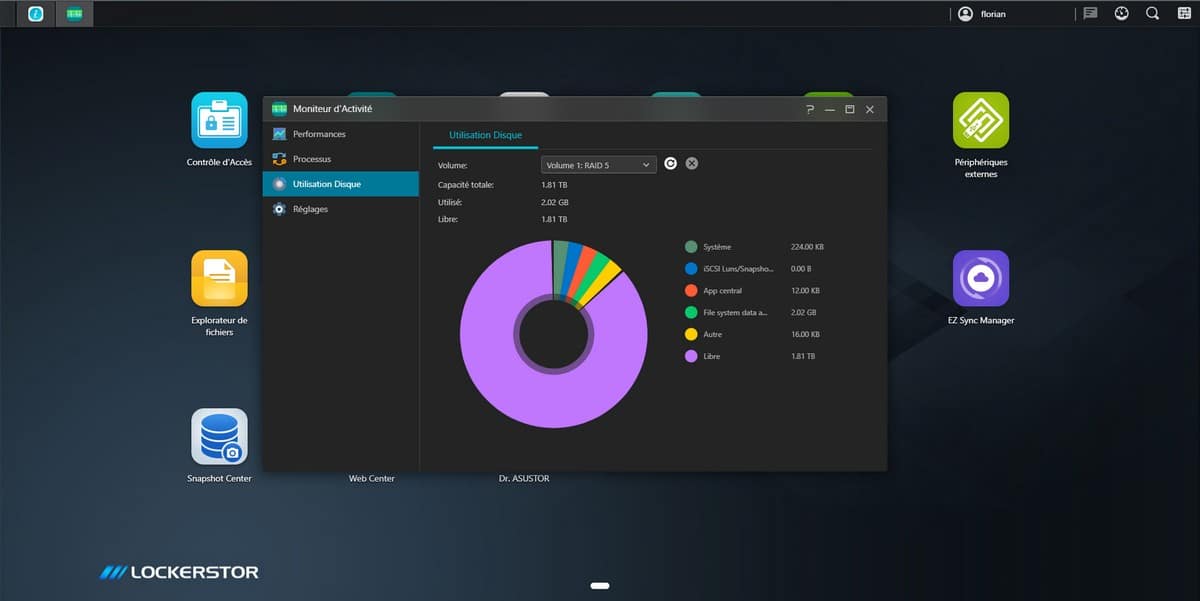Launch the EZ Sync Manager app

tap(981, 278)
